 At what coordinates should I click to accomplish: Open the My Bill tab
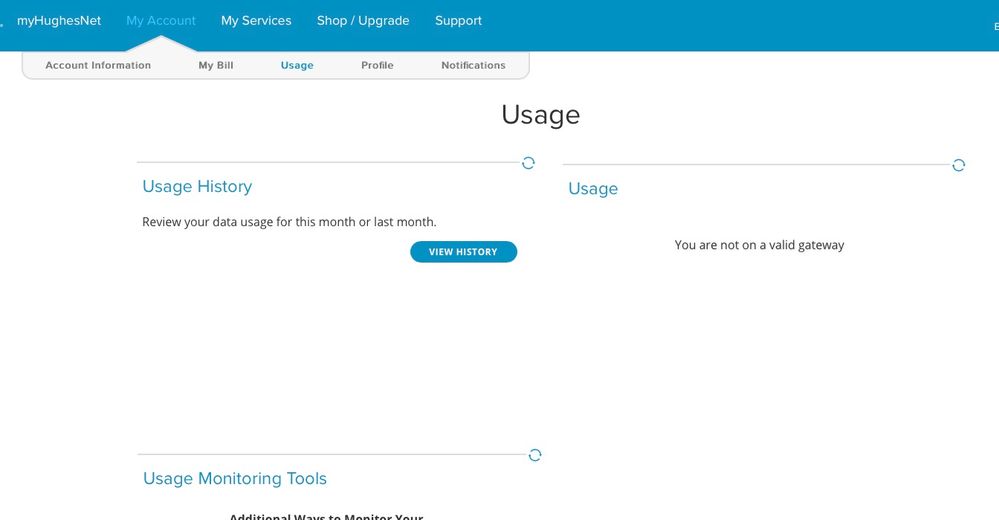(216, 66)
